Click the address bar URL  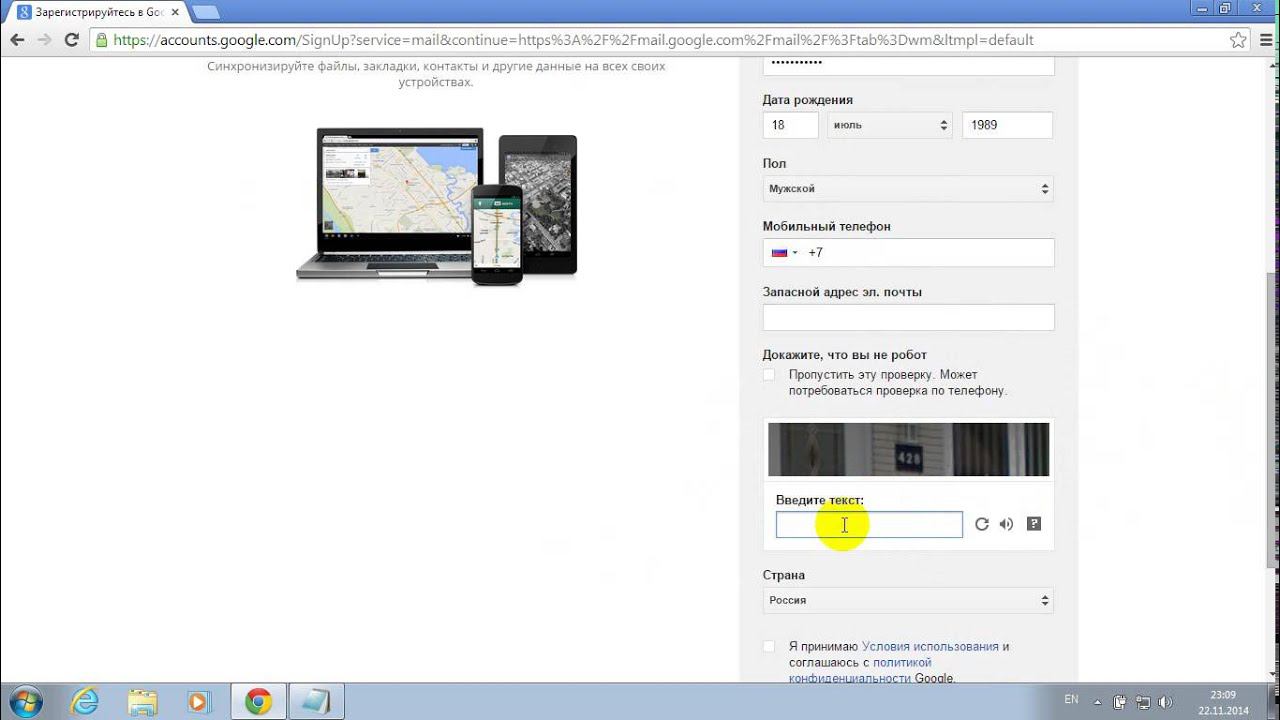(x=573, y=40)
